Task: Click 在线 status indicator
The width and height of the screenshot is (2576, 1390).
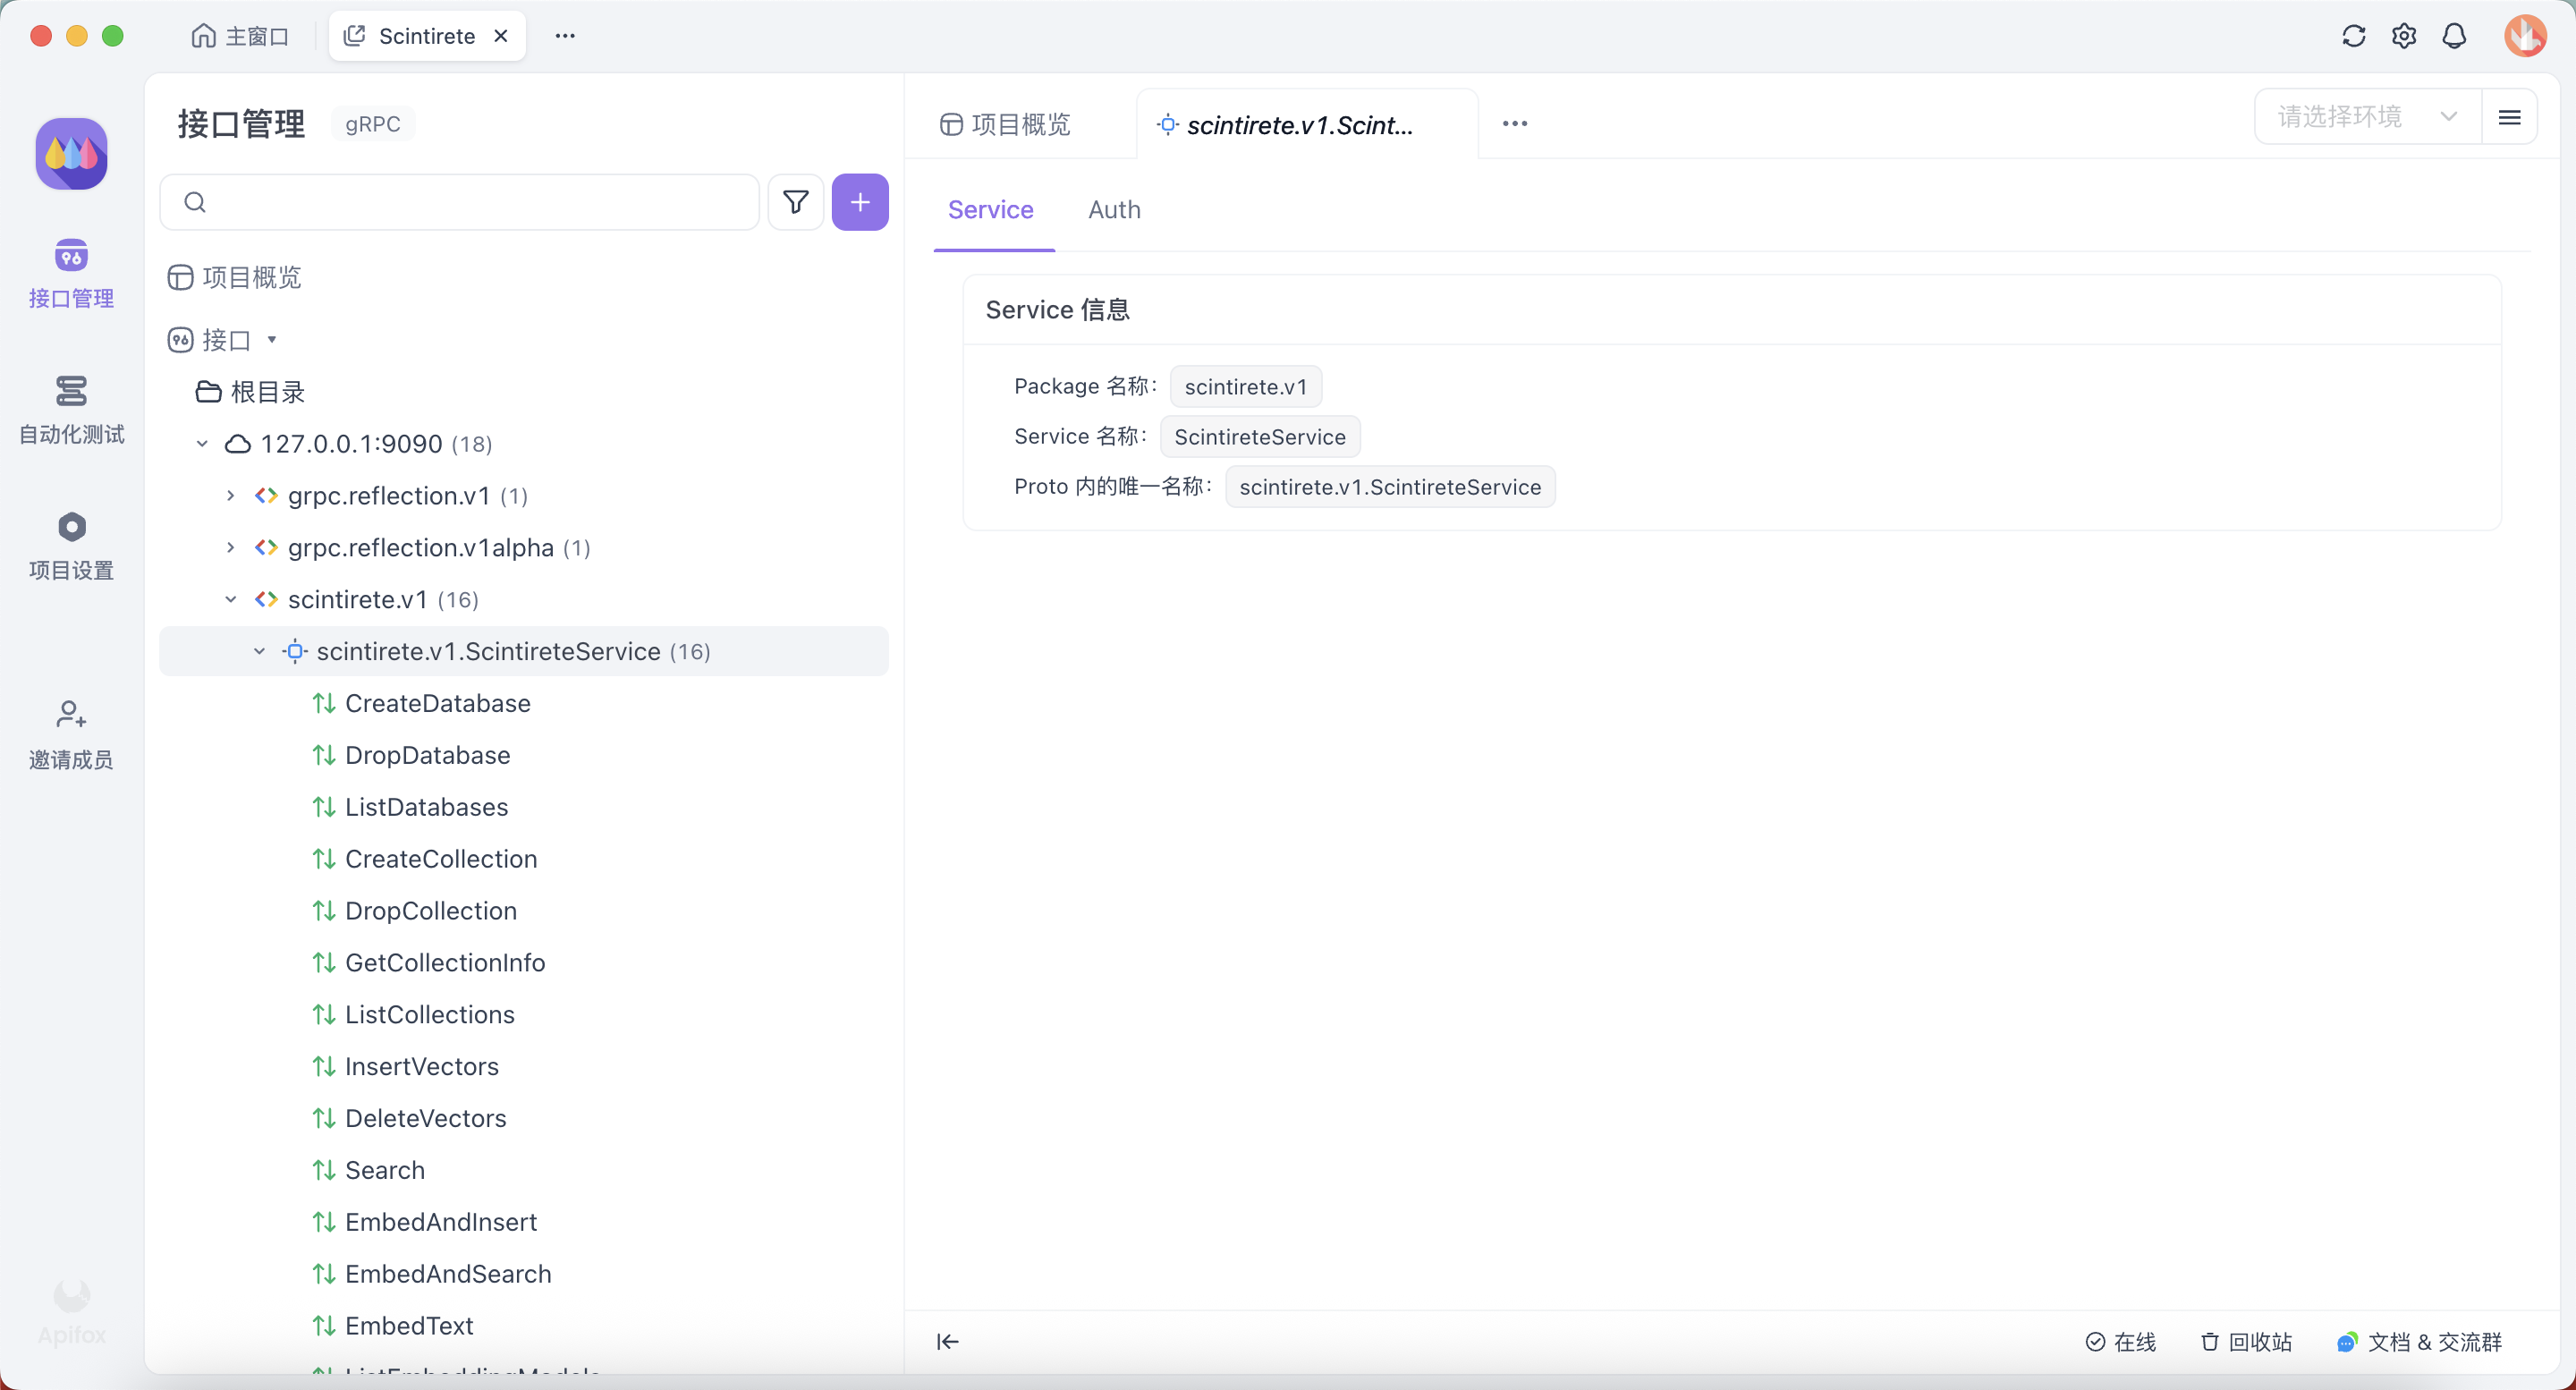Action: point(2120,1342)
